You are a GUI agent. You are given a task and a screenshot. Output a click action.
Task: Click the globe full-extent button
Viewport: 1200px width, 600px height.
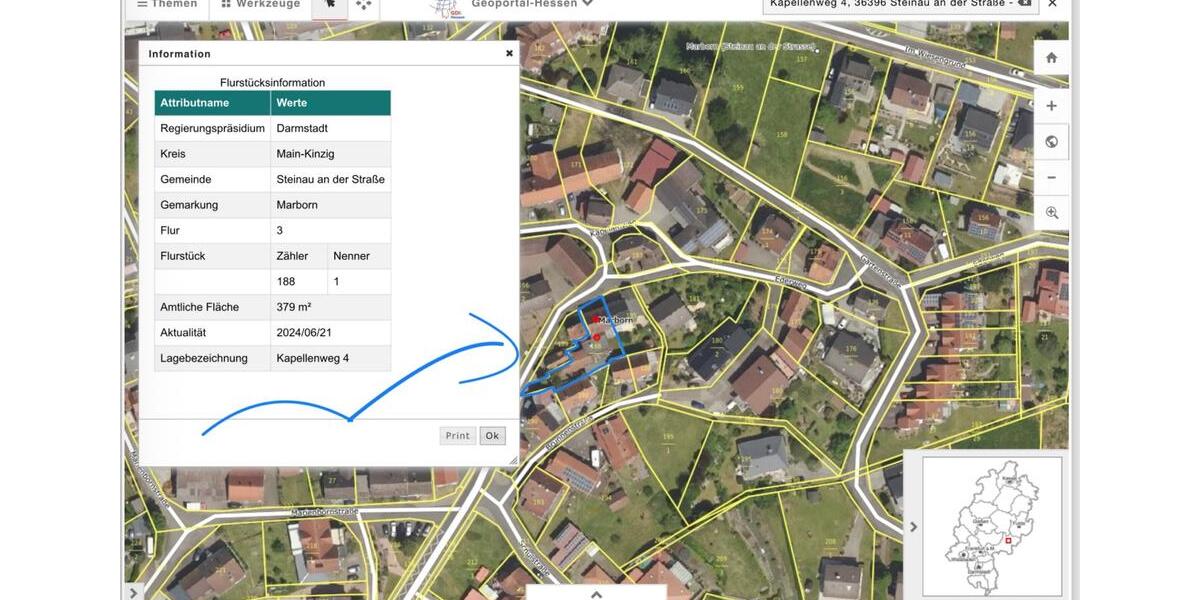click(x=1051, y=142)
